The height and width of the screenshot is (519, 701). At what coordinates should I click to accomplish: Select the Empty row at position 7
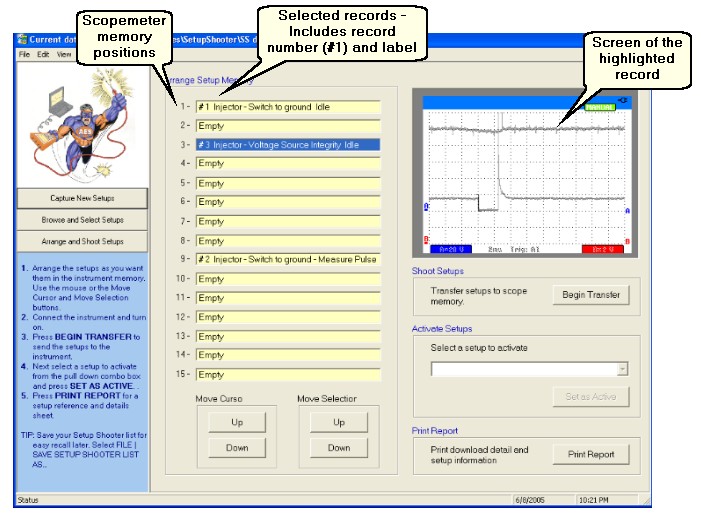click(x=288, y=221)
